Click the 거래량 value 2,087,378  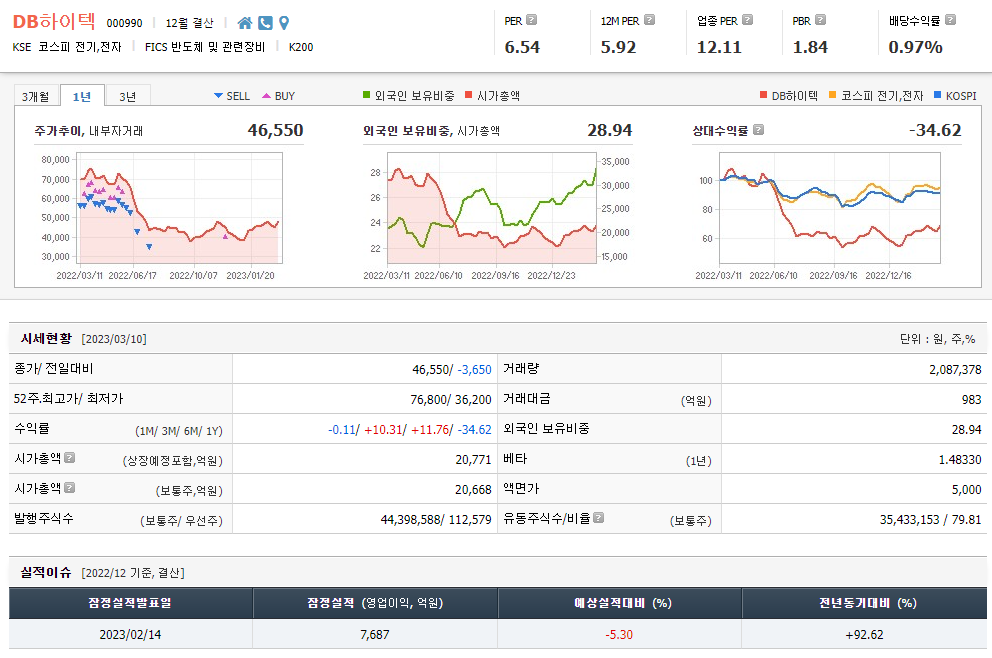point(955,369)
